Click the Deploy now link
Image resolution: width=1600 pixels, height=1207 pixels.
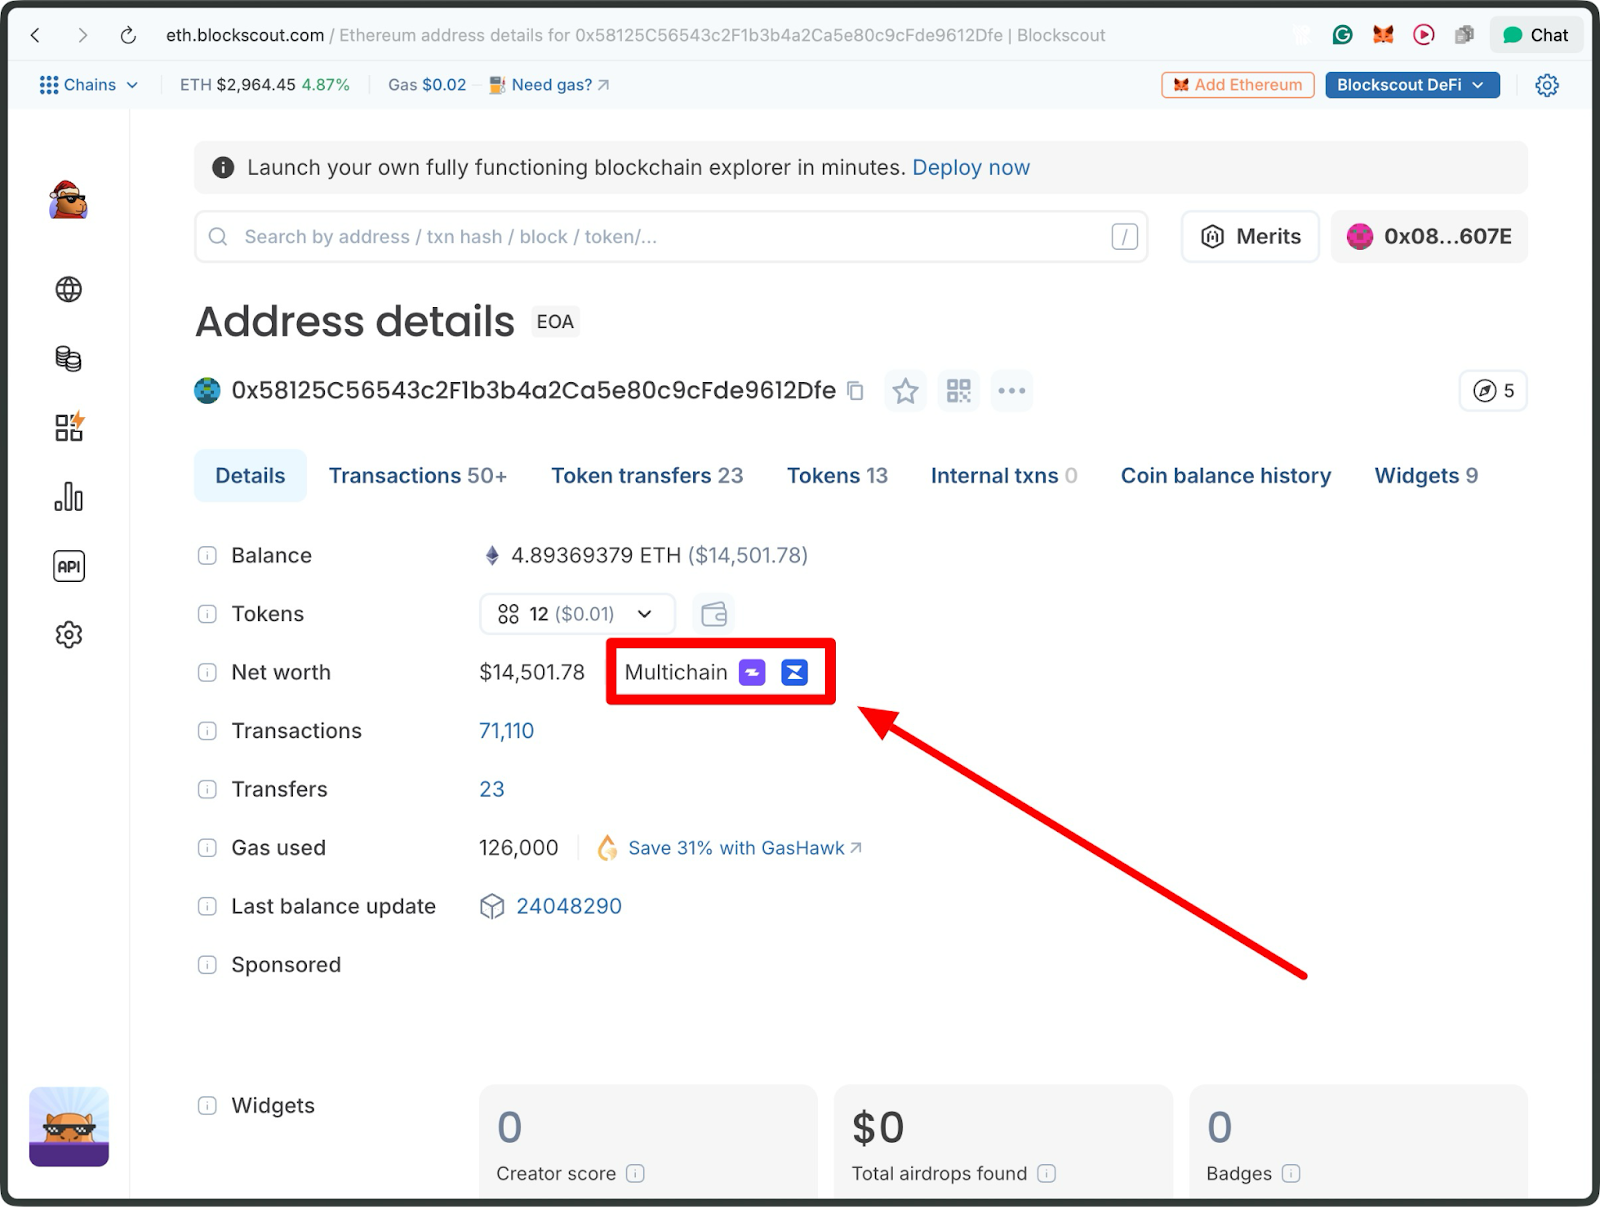(970, 167)
